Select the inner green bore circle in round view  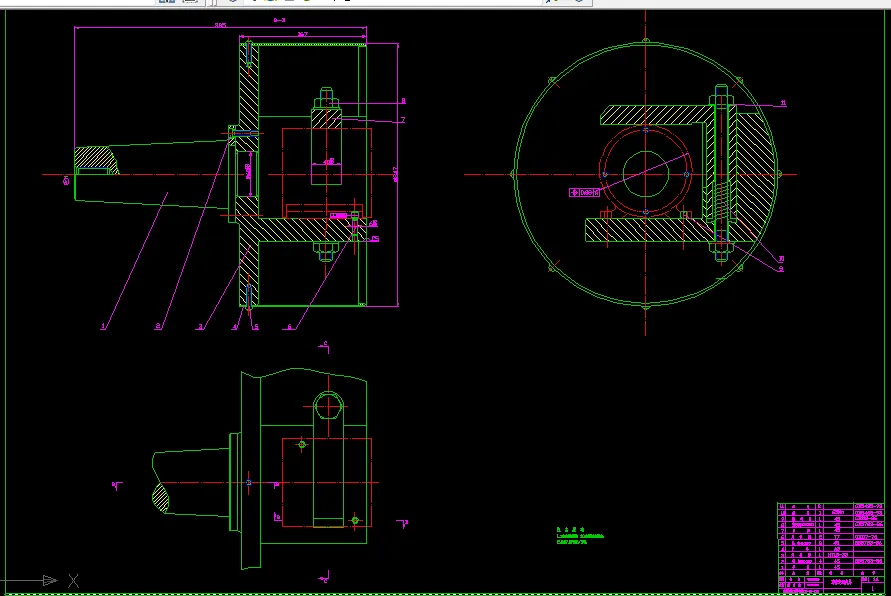point(646,174)
